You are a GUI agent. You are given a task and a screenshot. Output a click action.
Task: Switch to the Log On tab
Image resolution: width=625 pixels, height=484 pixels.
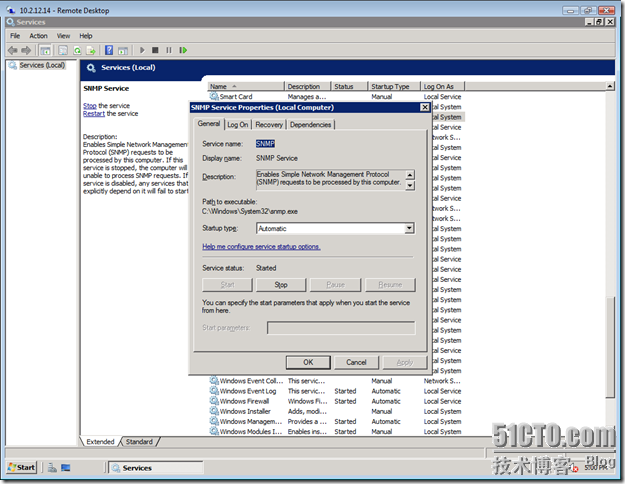pos(238,125)
